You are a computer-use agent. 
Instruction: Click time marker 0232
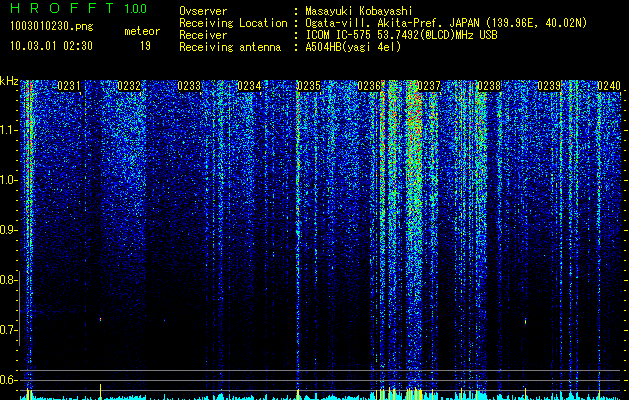(x=129, y=86)
